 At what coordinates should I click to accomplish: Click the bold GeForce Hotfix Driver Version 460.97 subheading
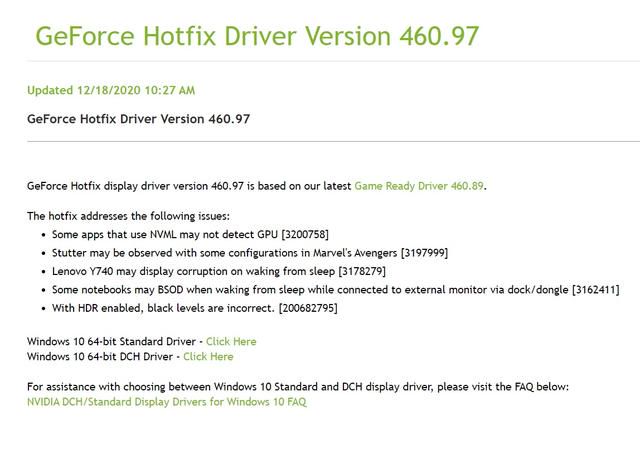tap(138, 119)
